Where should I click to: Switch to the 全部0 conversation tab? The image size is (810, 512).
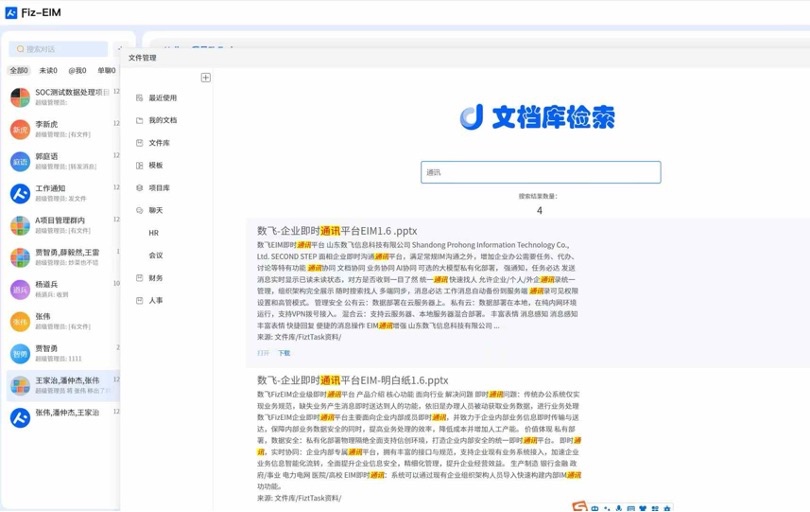point(20,70)
